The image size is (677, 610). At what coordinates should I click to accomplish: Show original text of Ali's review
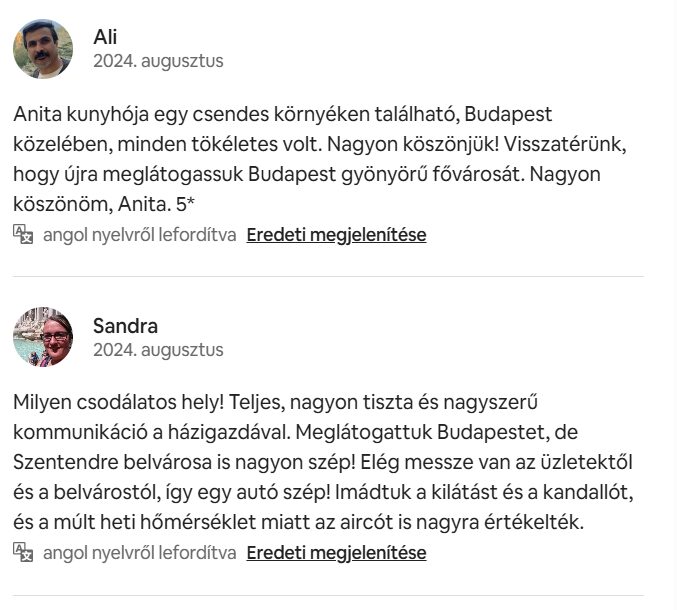(x=336, y=235)
